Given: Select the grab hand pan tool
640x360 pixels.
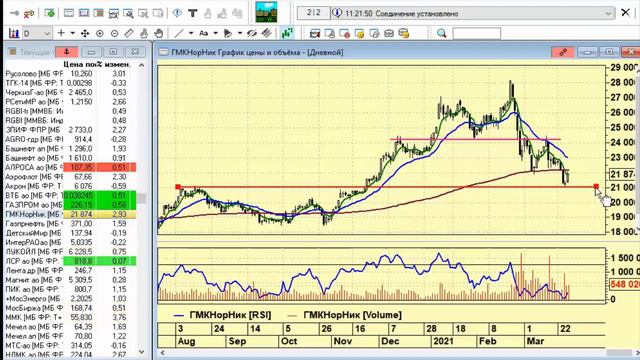Looking at the screenshot, I should point(158,33).
